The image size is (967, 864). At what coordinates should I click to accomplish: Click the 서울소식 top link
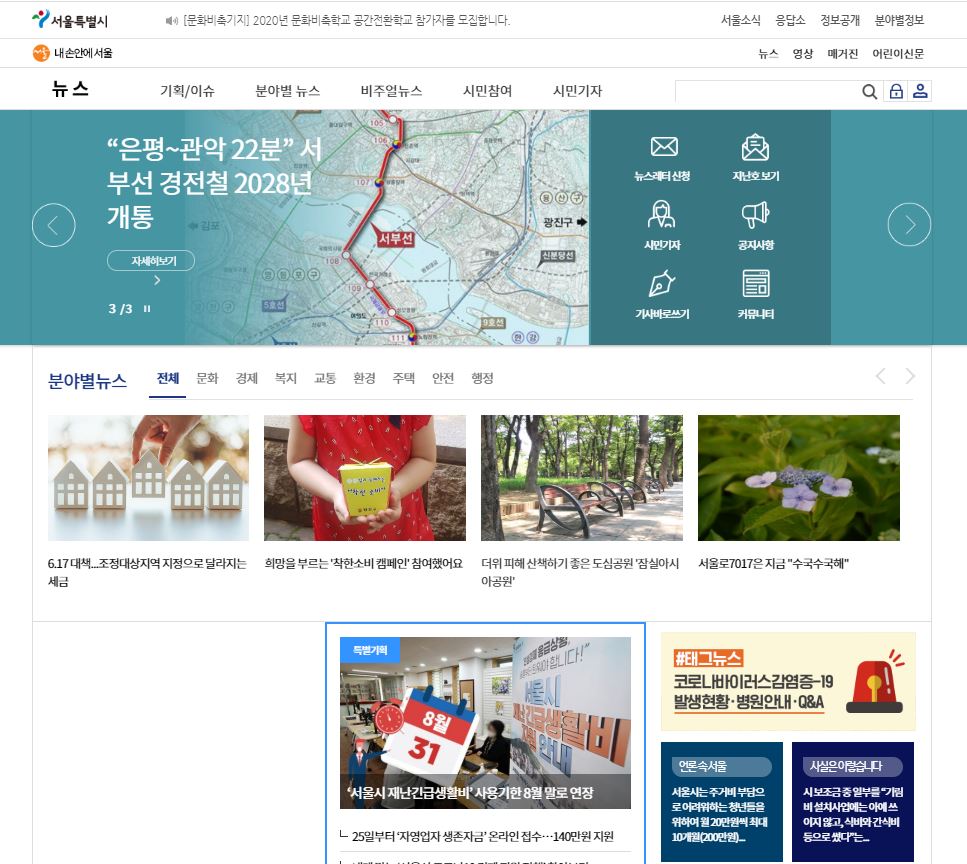pos(741,20)
